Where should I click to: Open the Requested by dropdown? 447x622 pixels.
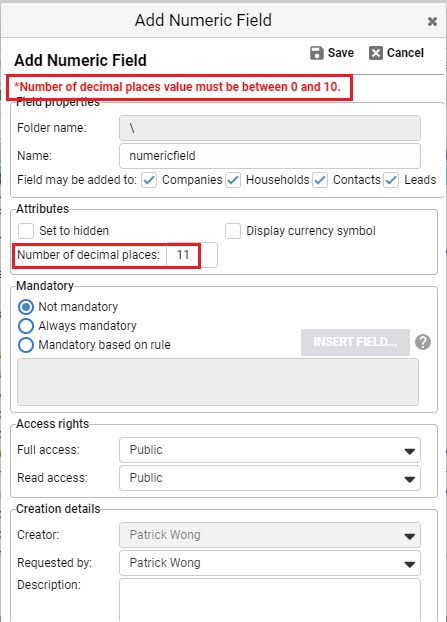pos(270,563)
